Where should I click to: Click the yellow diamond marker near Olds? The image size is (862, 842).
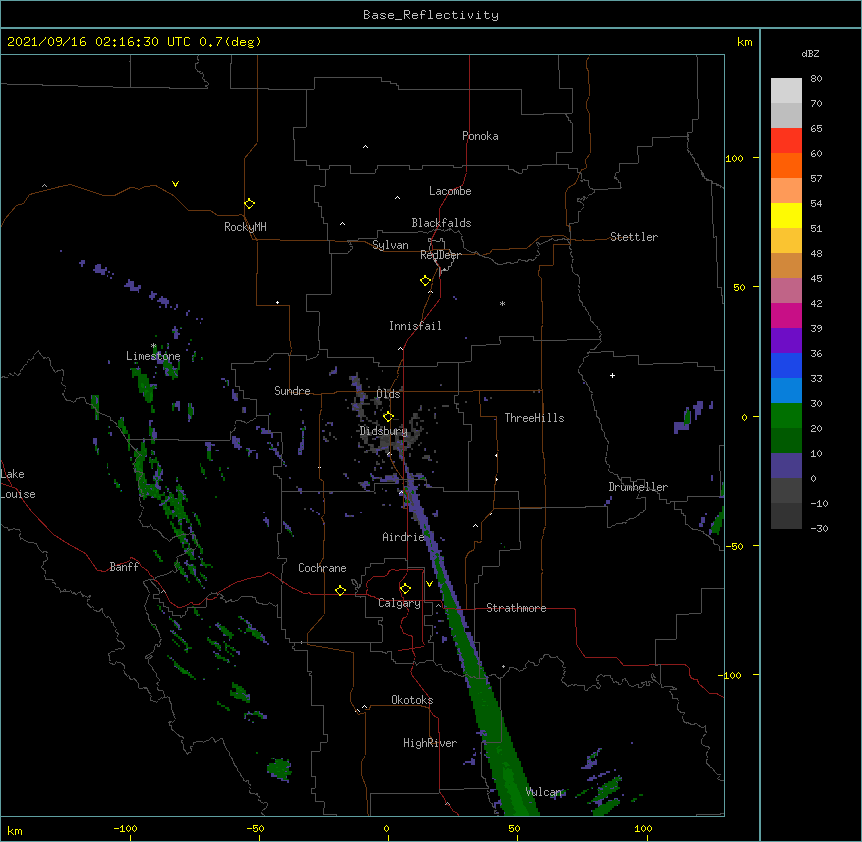tap(388, 417)
